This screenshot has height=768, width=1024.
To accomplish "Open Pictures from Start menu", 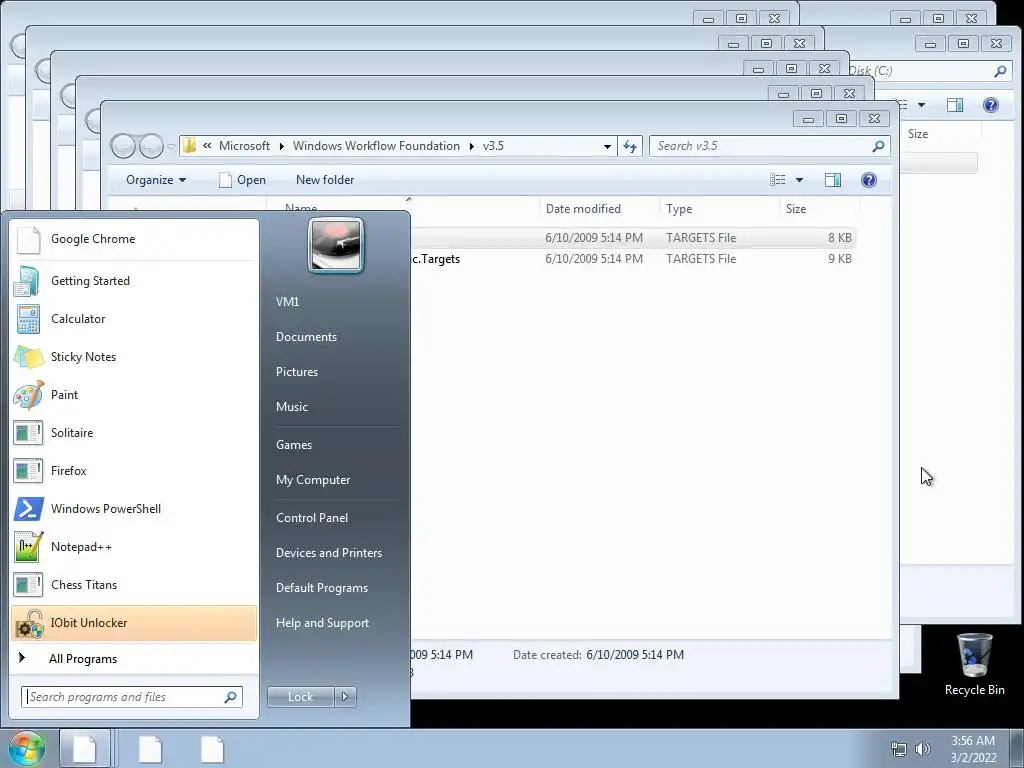I will [296, 372].
